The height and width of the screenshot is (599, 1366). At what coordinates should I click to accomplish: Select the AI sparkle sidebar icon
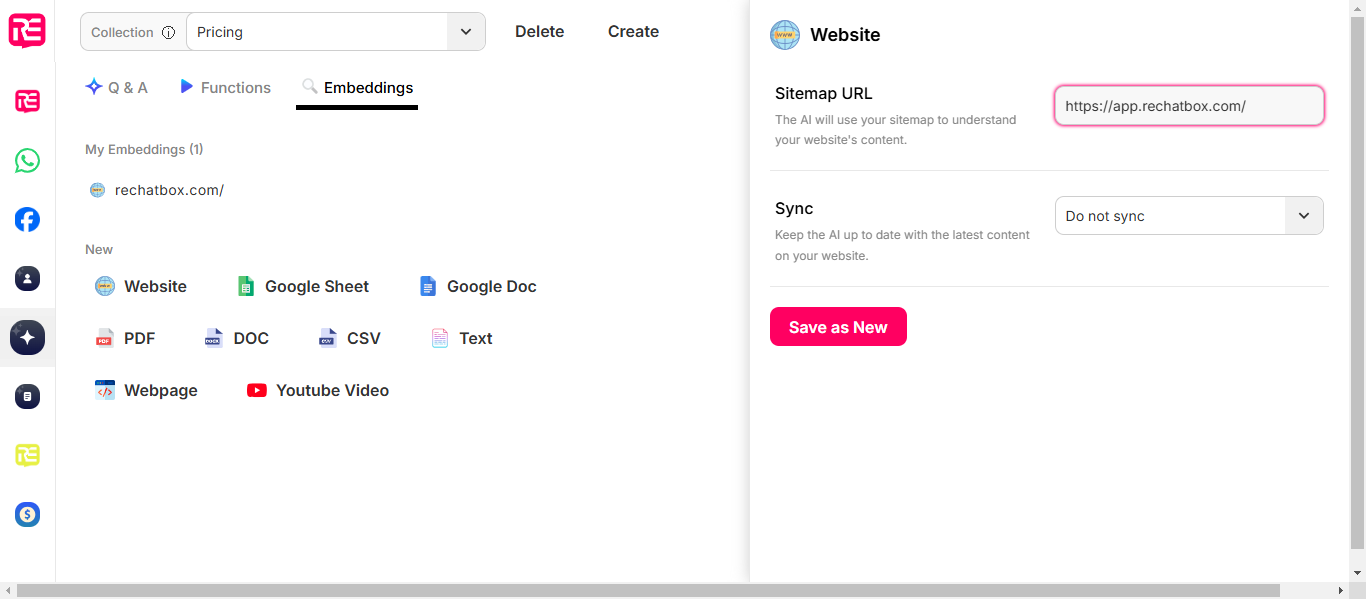pos(27,338)
